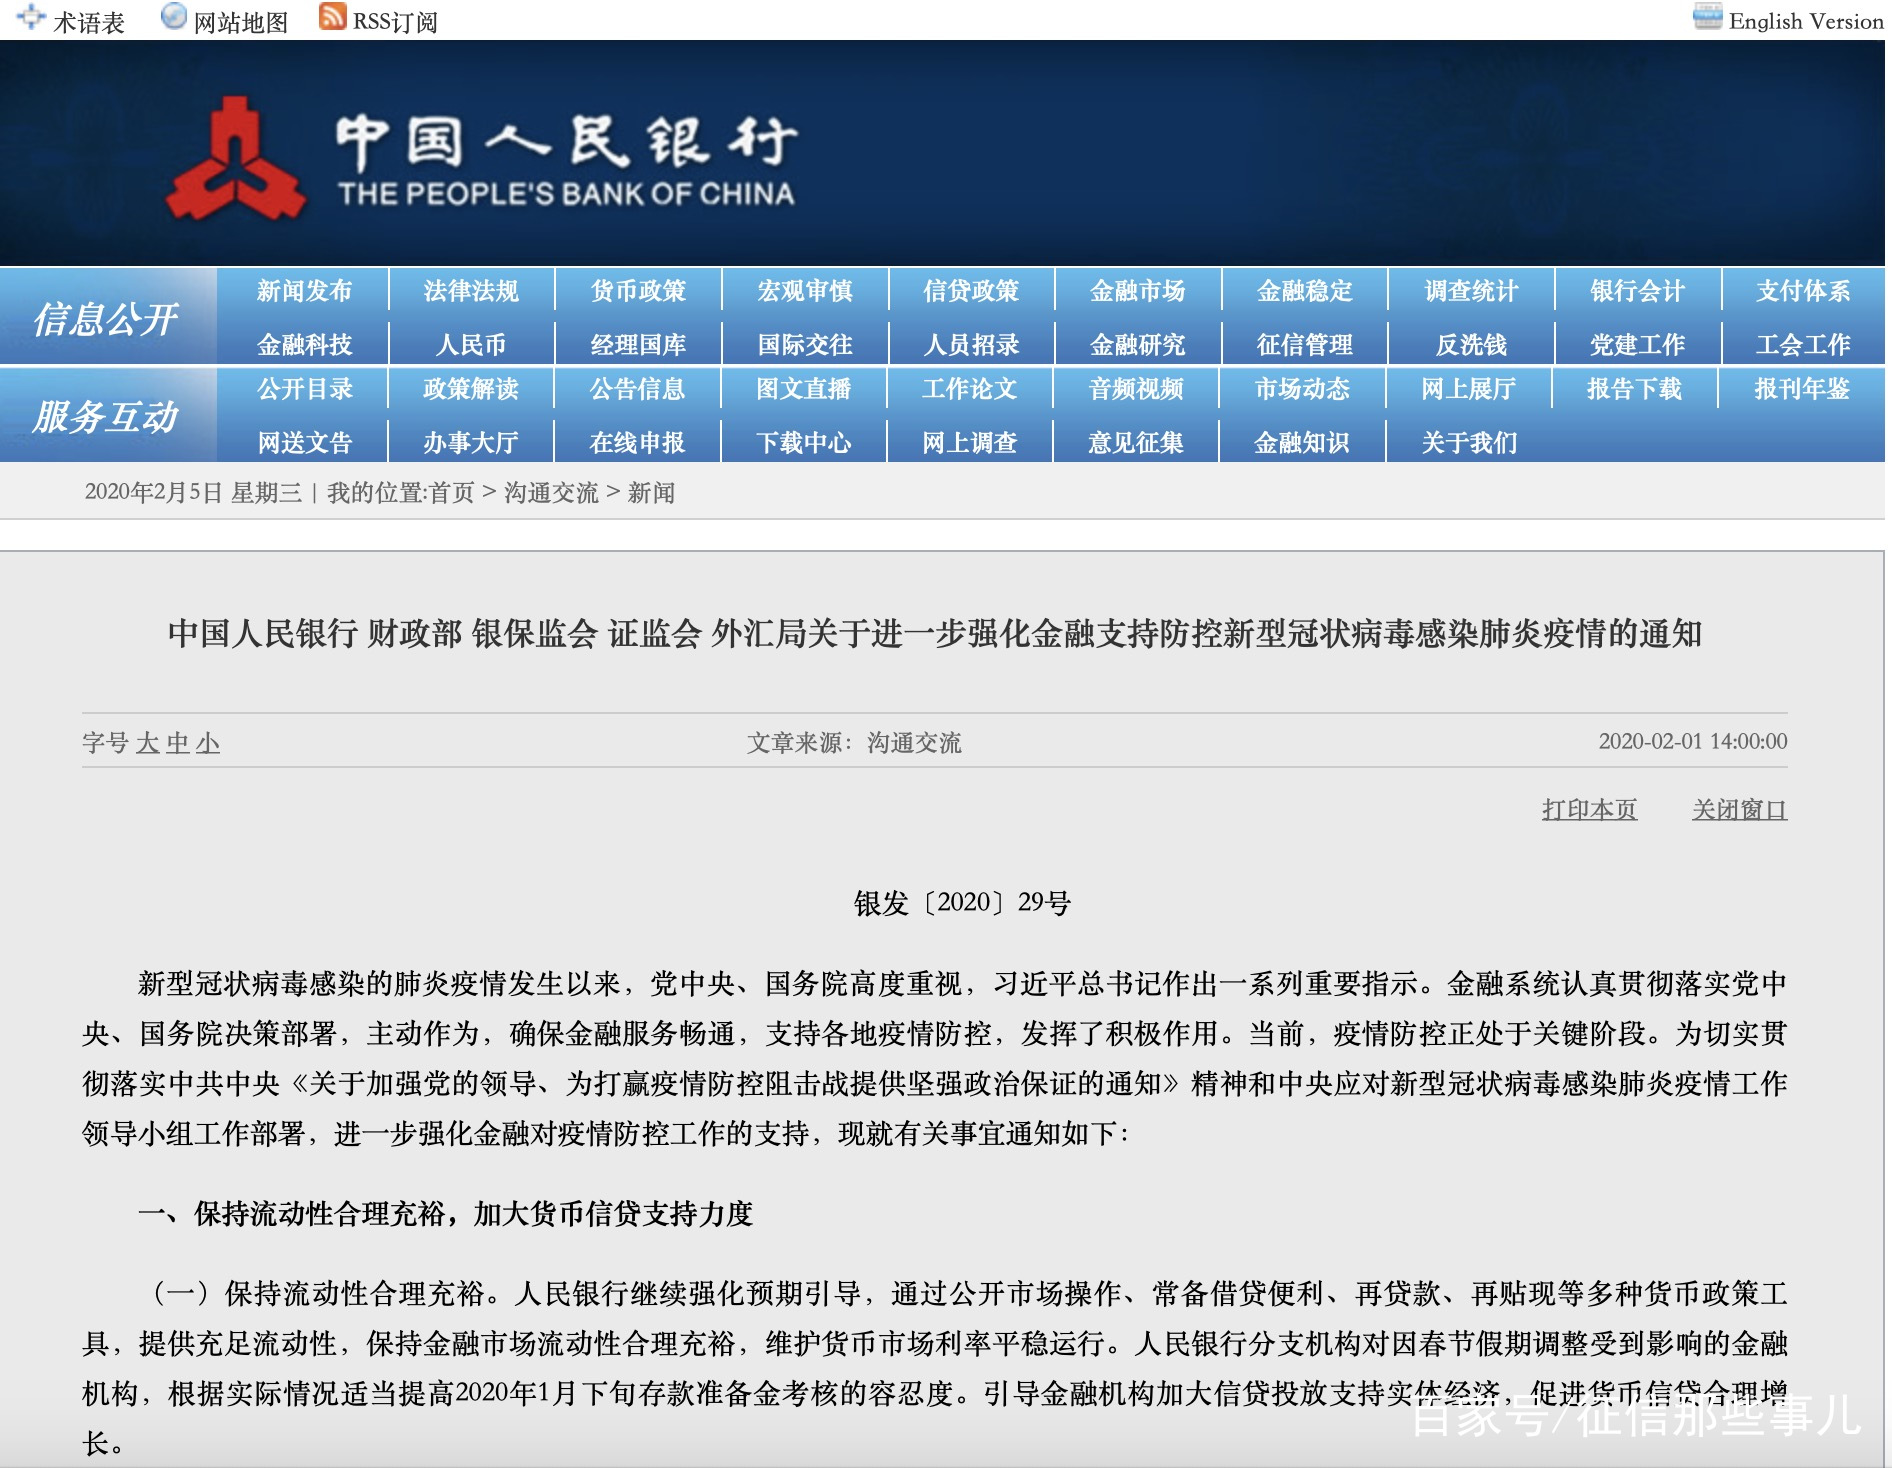This screenshot has height=1468, width=1892.
Task: Click the RSS订阅 feed icon
Action: click(x=332, y=17)
